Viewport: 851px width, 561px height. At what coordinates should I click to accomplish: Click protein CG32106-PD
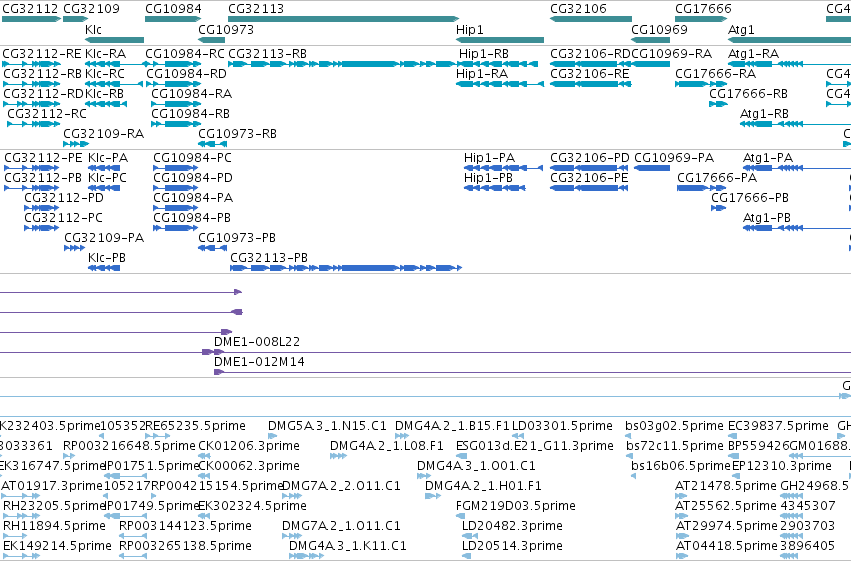(589, 168)
